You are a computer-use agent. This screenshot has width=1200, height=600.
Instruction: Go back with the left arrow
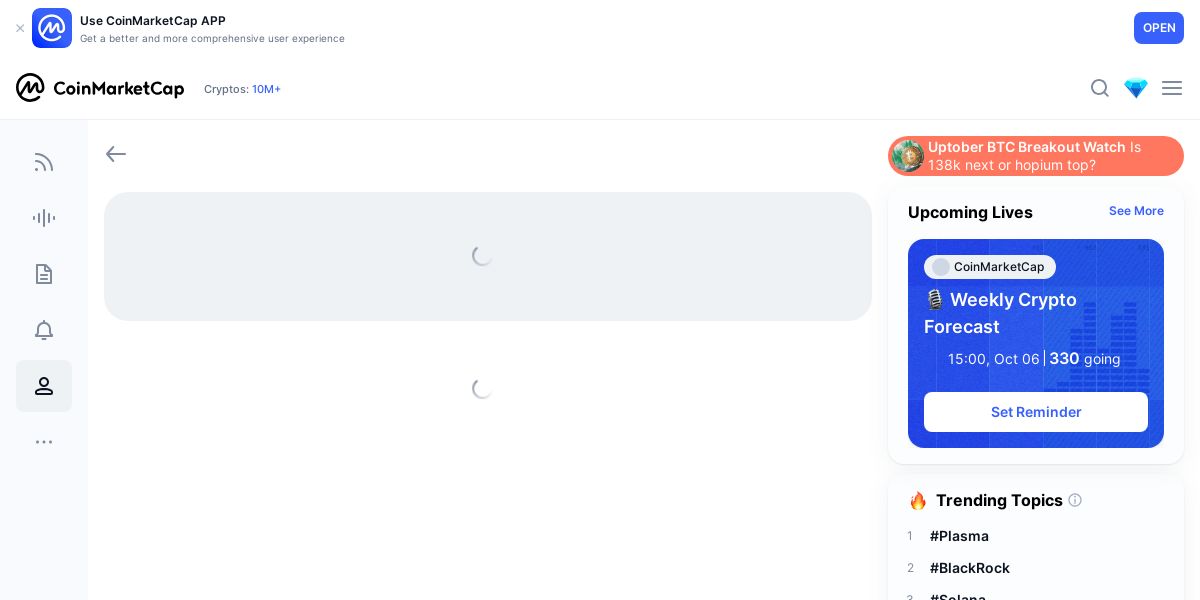[116, 154]
